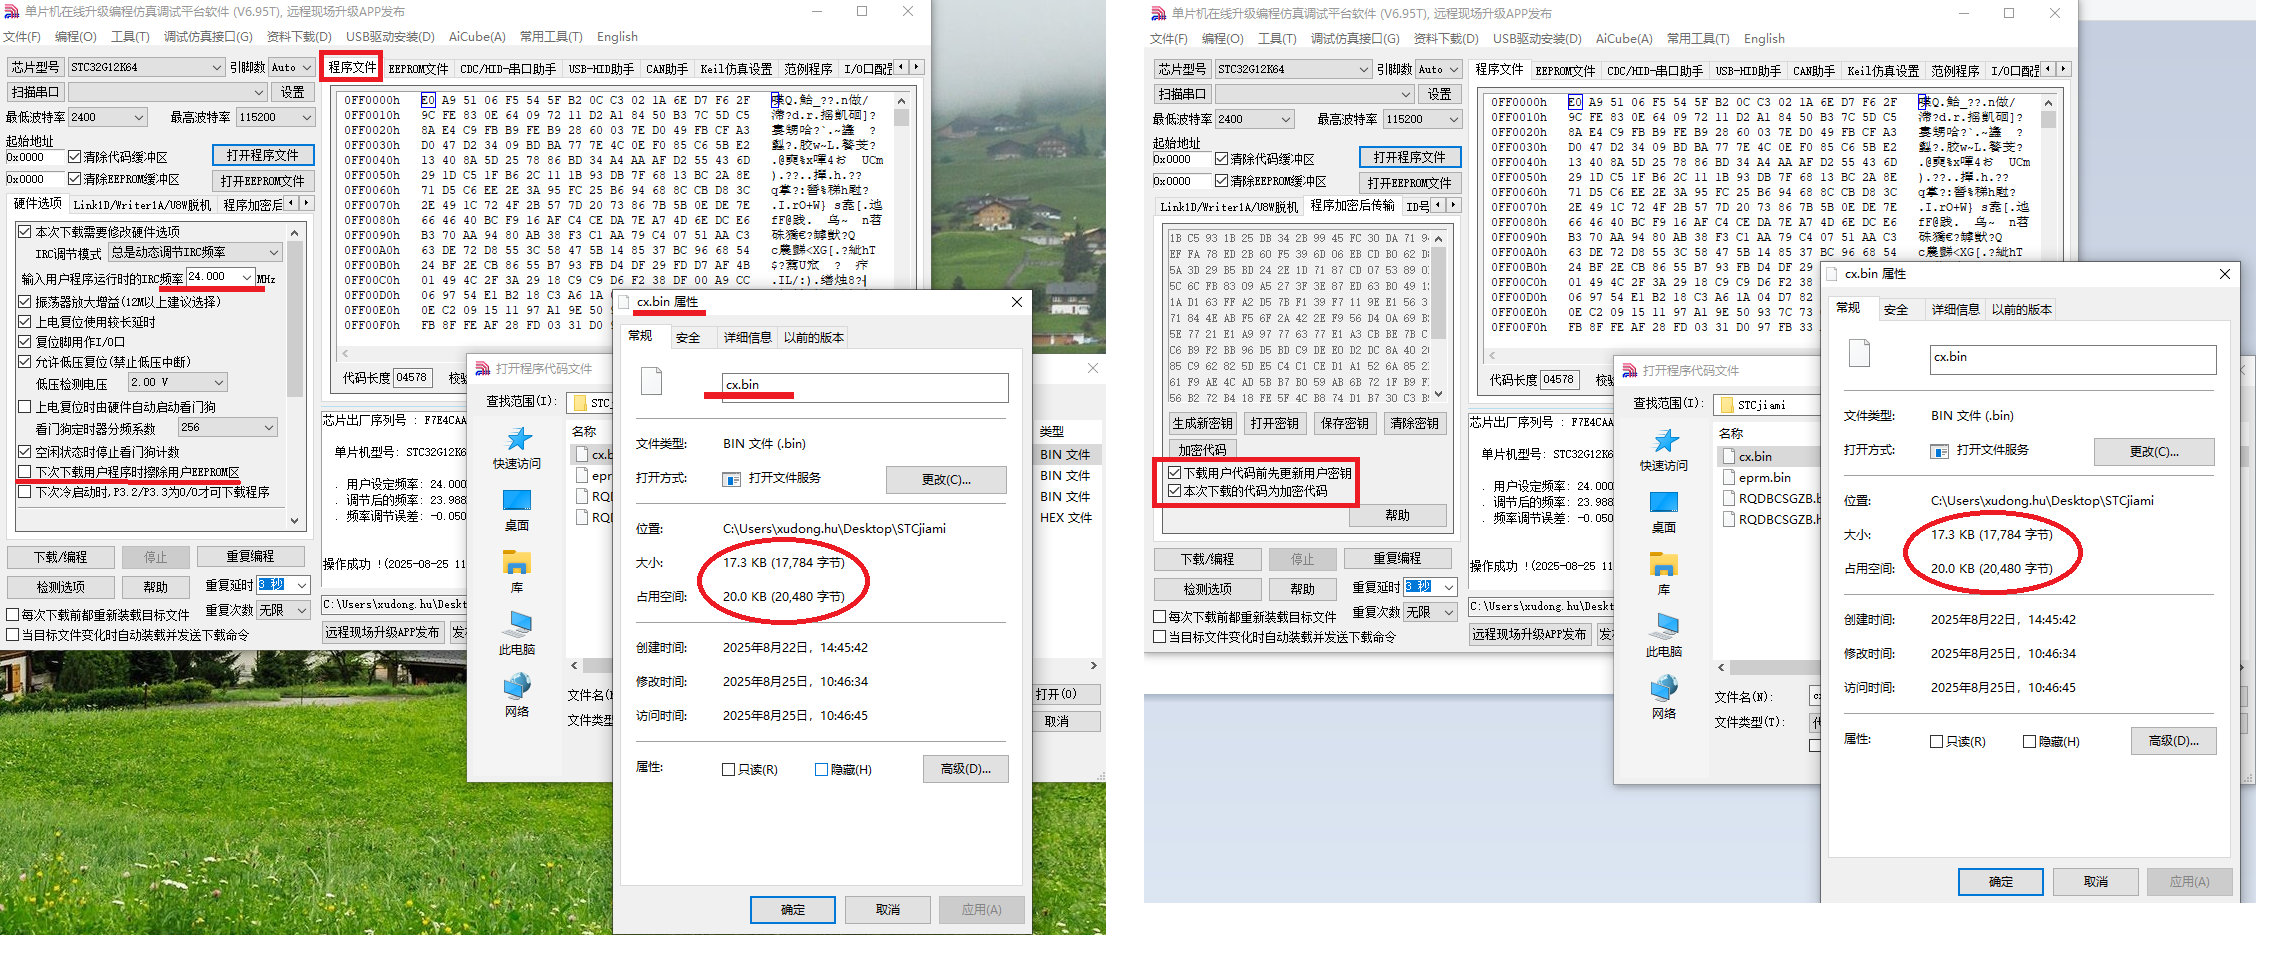Viewport: 2296px width, 960px height.
Task: Open 详细信息 tab in left properties dialog
Action: pos(747,338)
